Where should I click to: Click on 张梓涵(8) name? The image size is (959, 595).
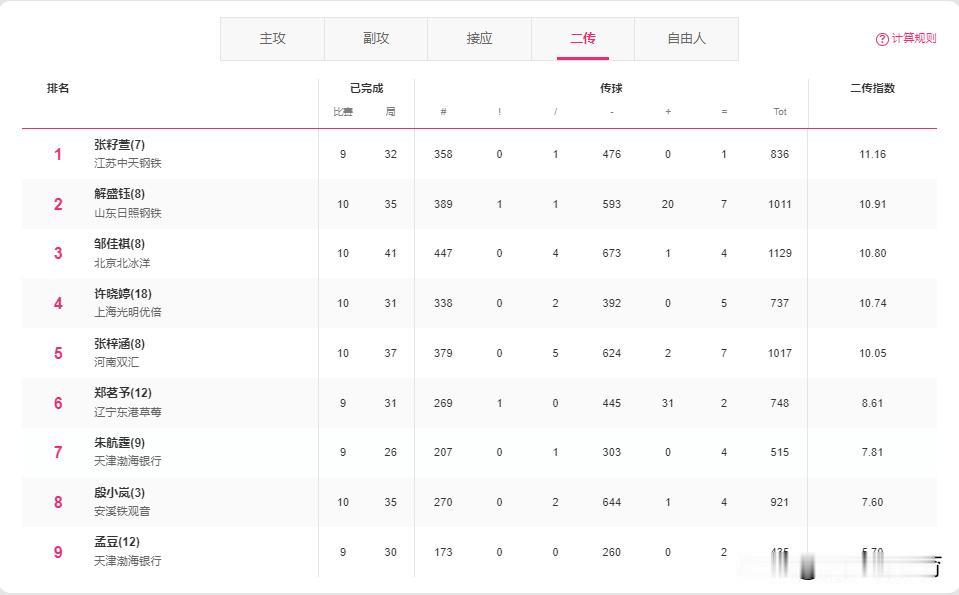(120, 344)
